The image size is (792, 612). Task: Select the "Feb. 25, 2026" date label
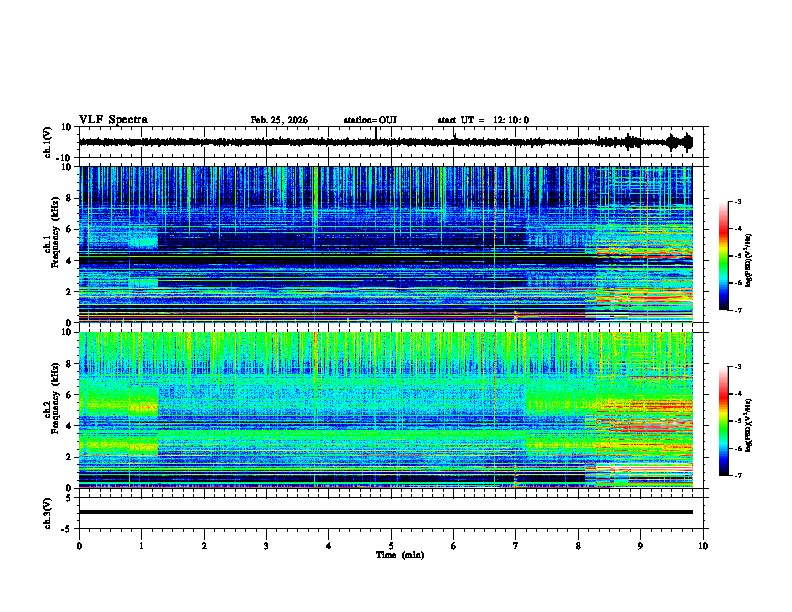click(279, 120)
